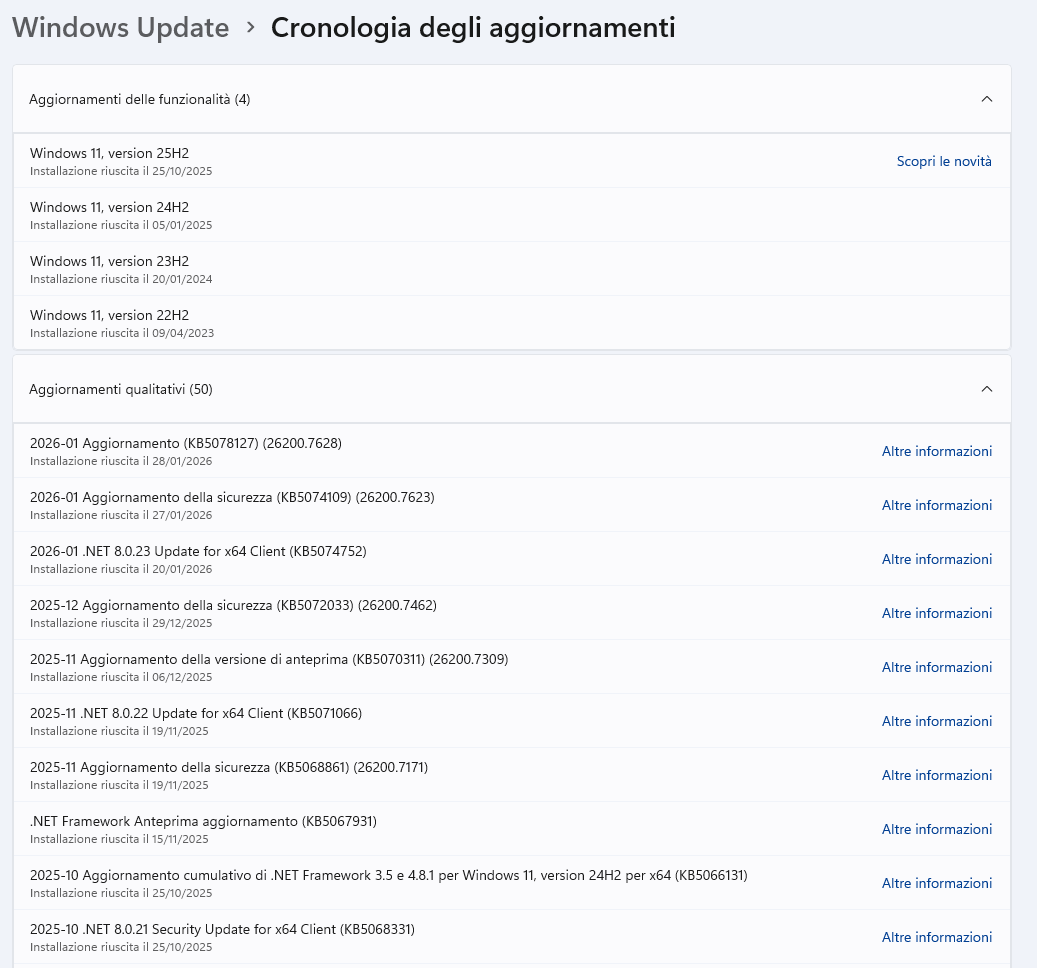The width and height of the screenshot is (1037, 968).
Task: Open Scopri le novità for version 25H2
Action: point(944,161)
